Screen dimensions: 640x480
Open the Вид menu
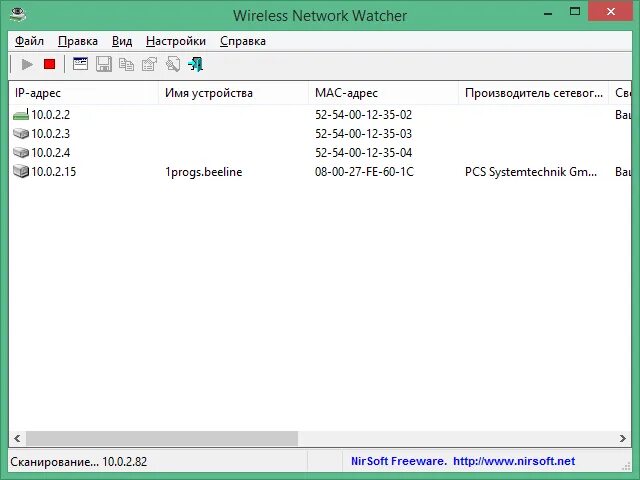point(122,41)
